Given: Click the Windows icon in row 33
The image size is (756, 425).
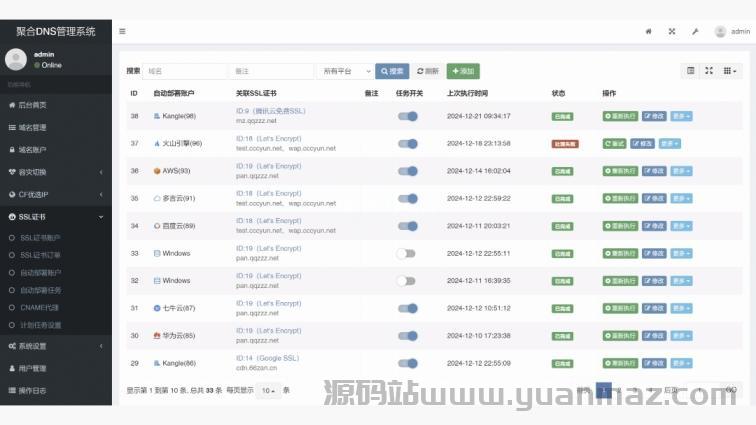Looking at the screenshot, I should [x=157, y=253].
